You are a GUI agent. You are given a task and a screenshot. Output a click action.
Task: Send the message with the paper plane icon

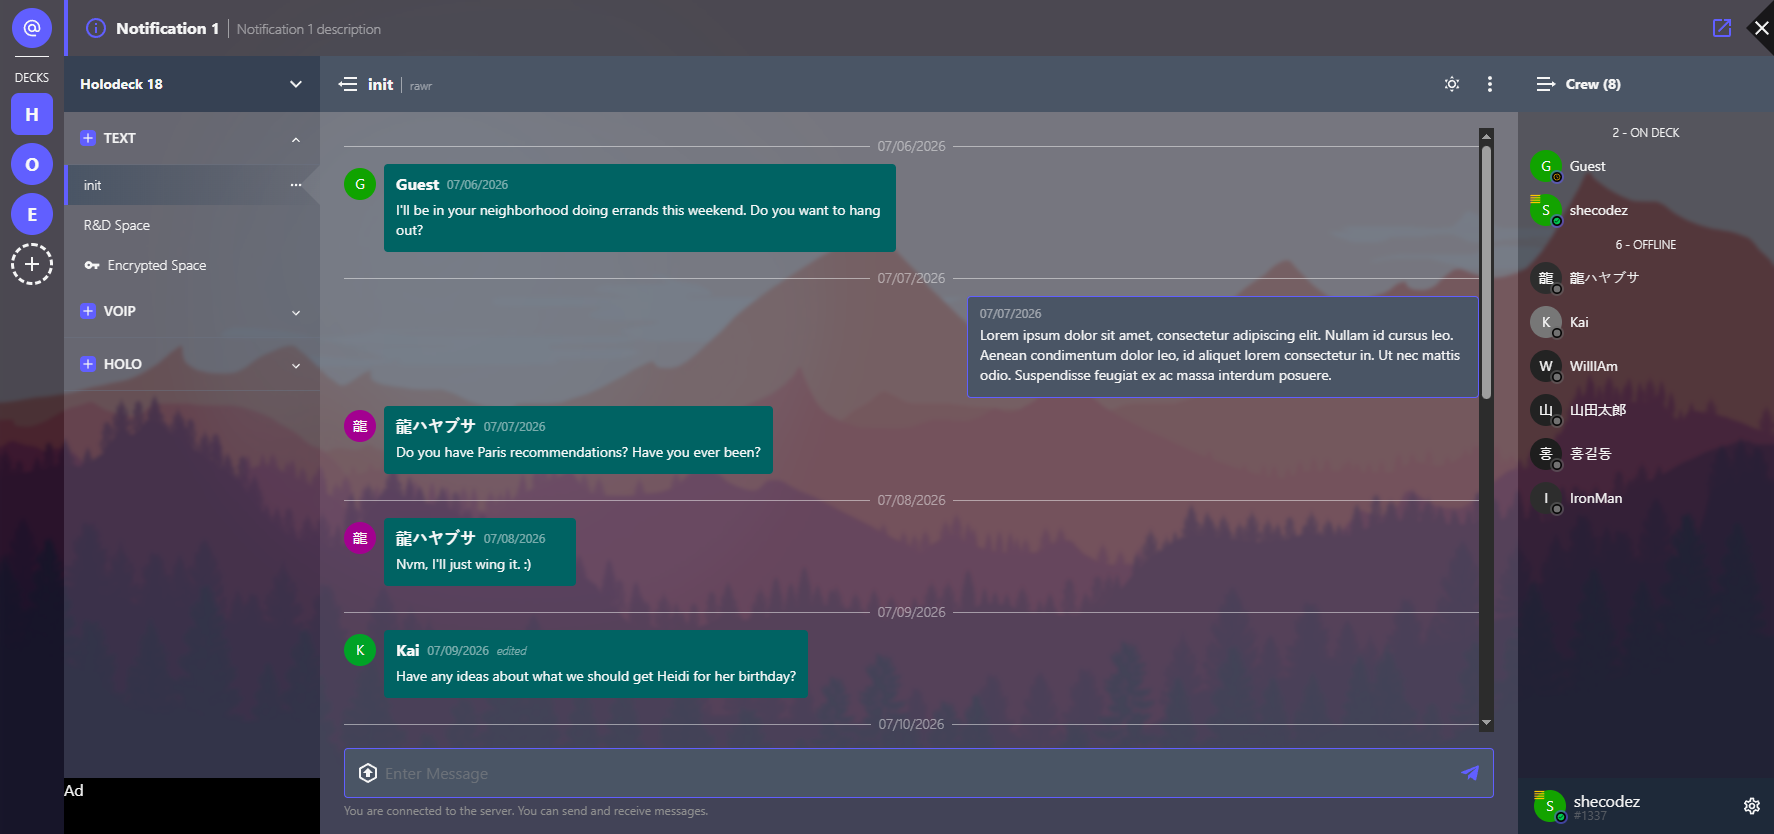click(x=1470, y=773)
